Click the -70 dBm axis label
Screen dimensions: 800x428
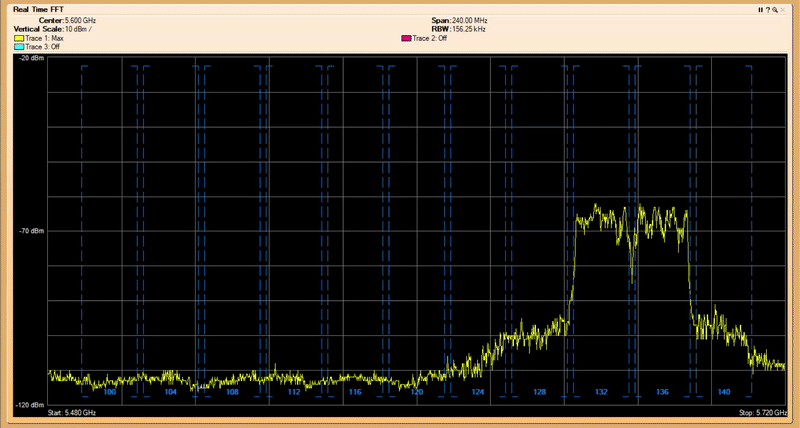pyautogui.click(x=32, y=231)
